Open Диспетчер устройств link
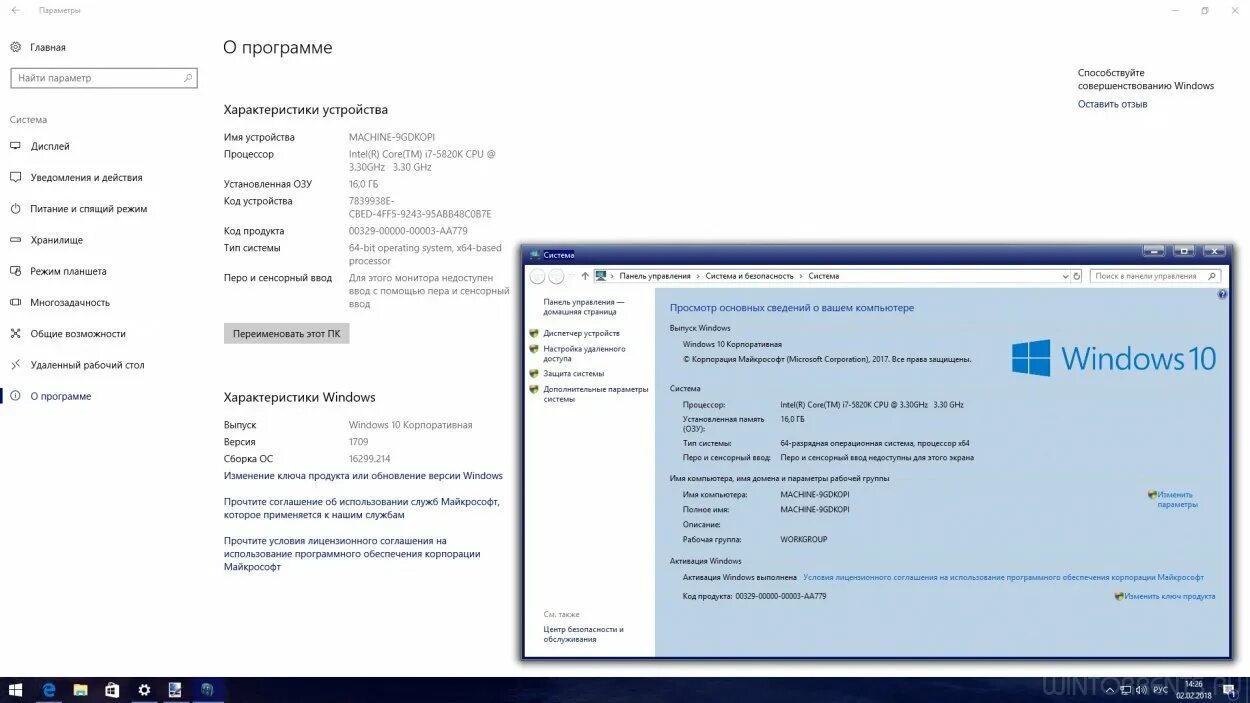Image resolution: width=1250 pixels, height=703 pixels. [581, 333]
